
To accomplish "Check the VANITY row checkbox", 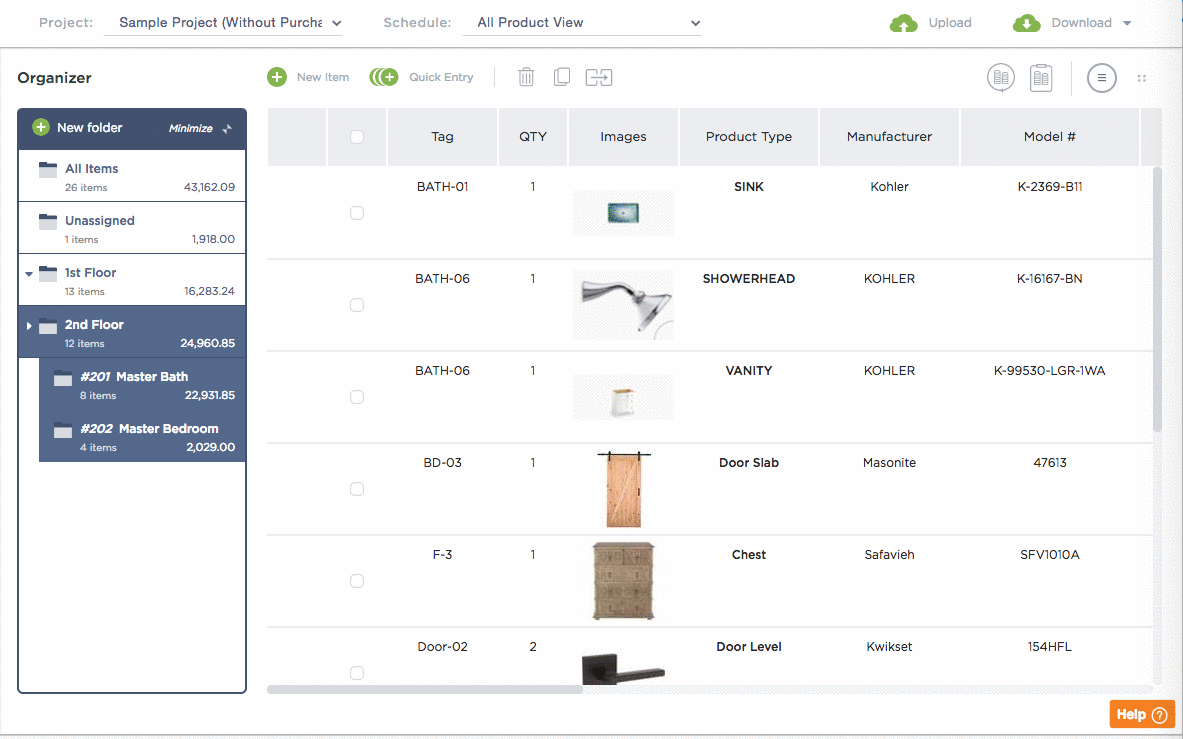I will coord(357,397).
